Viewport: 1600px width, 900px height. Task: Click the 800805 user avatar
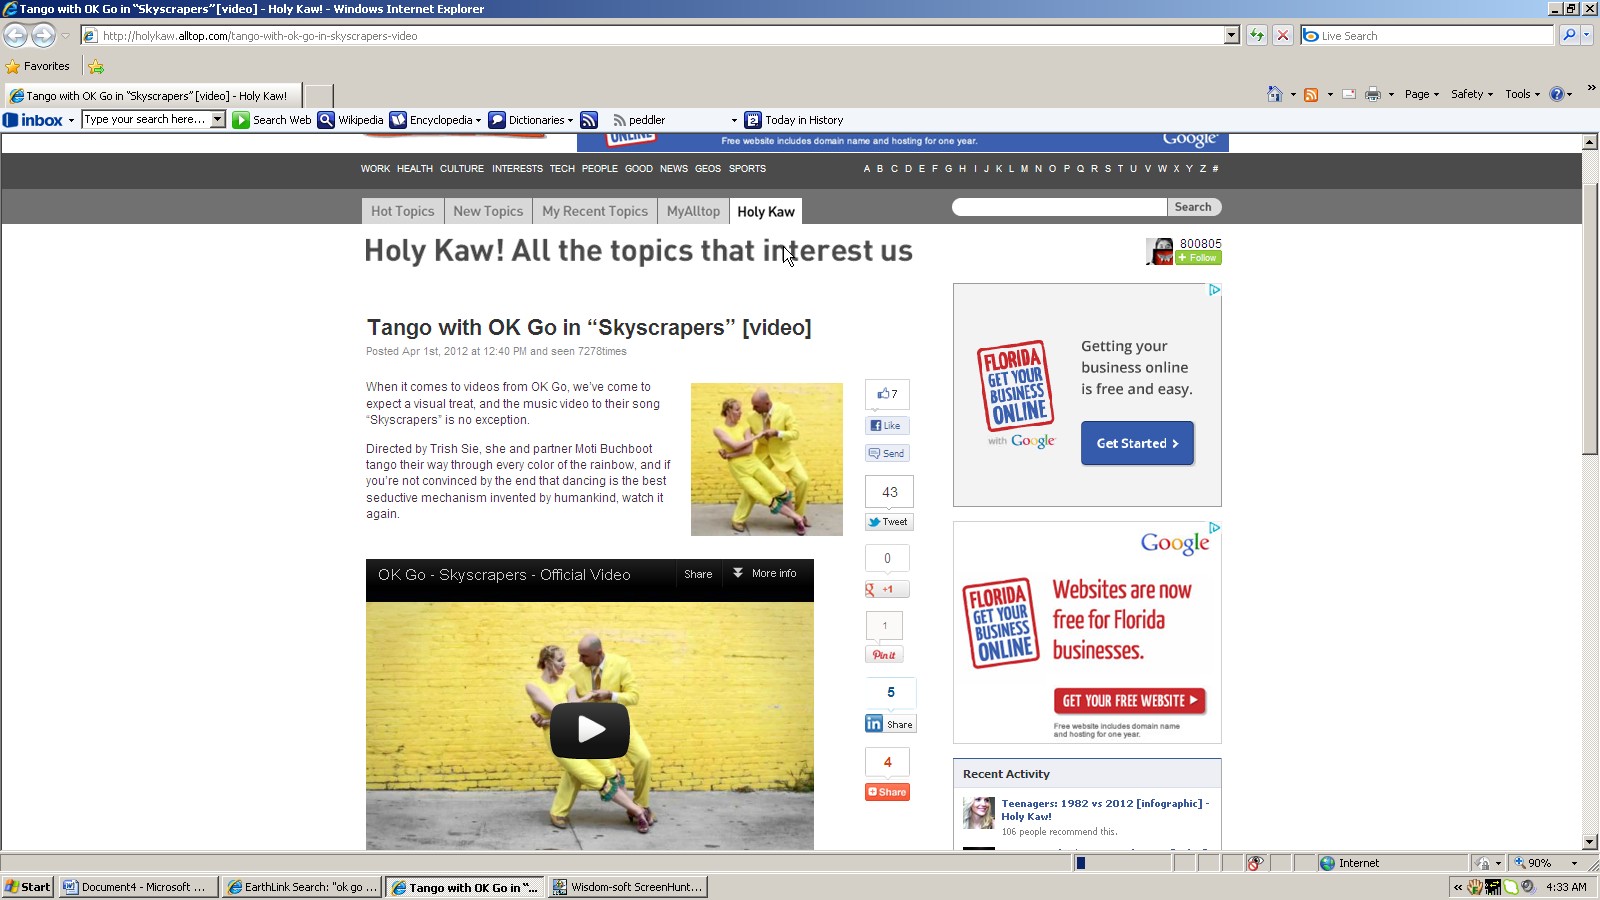click(x=1160, y=251)
